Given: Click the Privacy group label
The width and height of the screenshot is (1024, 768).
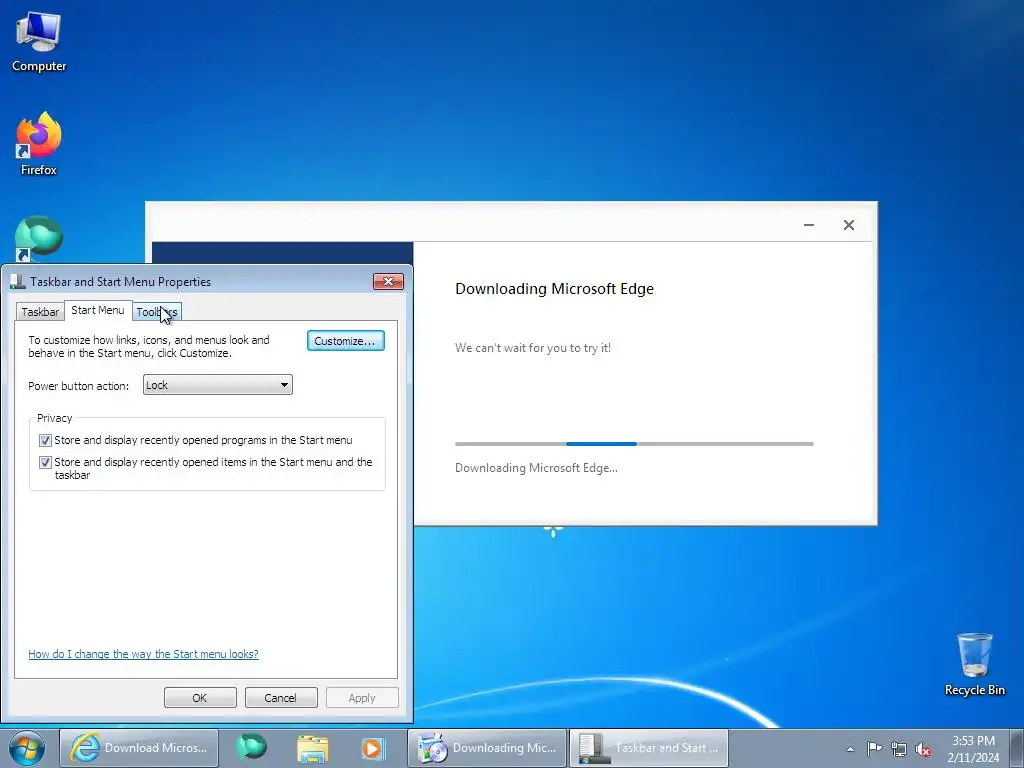Looking at the screenshot, I should 54,418.
